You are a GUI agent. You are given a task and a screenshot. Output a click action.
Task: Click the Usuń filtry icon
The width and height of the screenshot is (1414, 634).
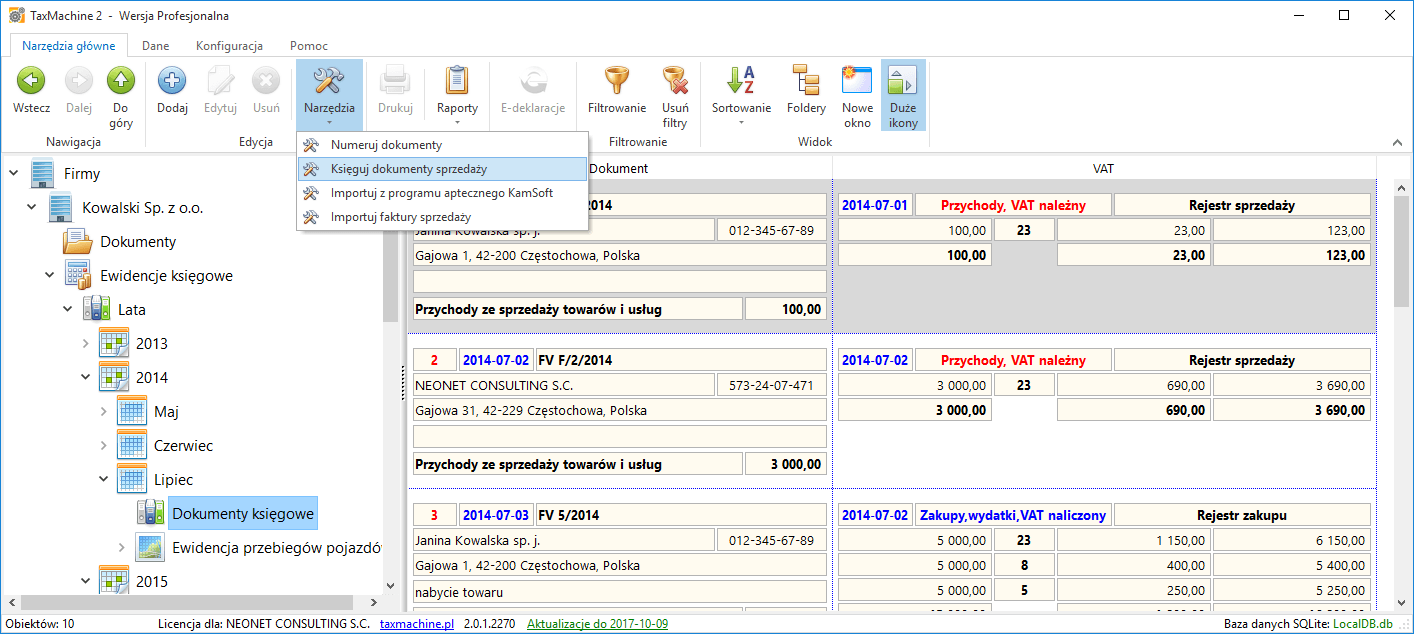pyautogui.click(x=675, y=82)
